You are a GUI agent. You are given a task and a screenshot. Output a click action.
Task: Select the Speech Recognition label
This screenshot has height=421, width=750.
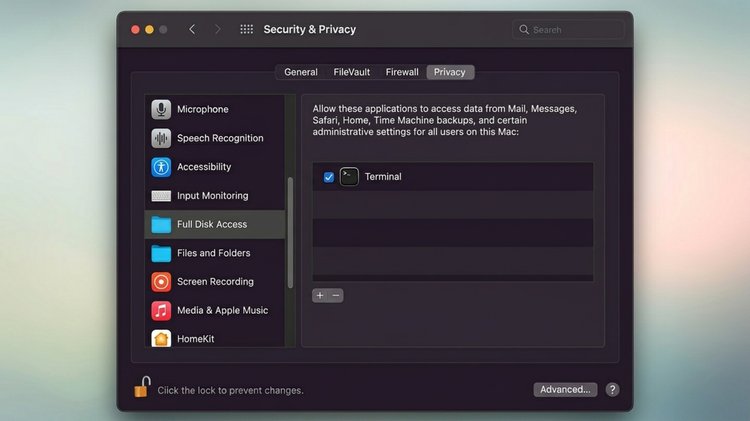pos(220,138)
